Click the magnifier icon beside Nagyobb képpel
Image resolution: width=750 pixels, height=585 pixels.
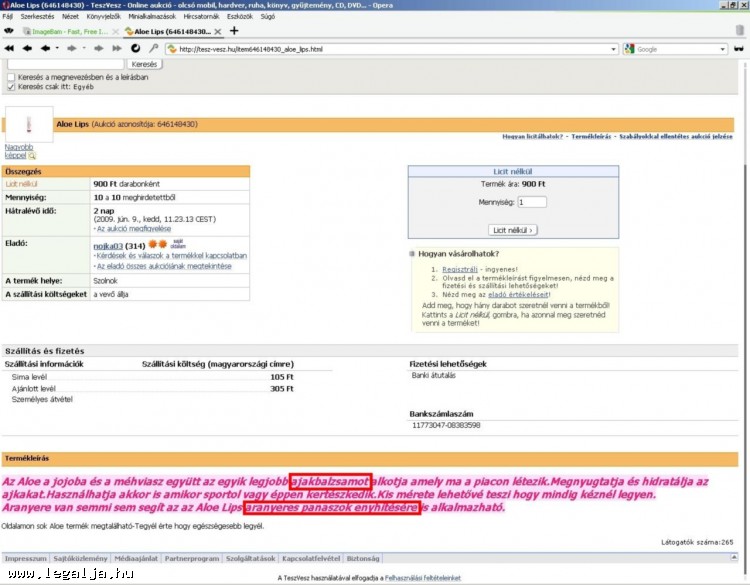coord(32,156)
